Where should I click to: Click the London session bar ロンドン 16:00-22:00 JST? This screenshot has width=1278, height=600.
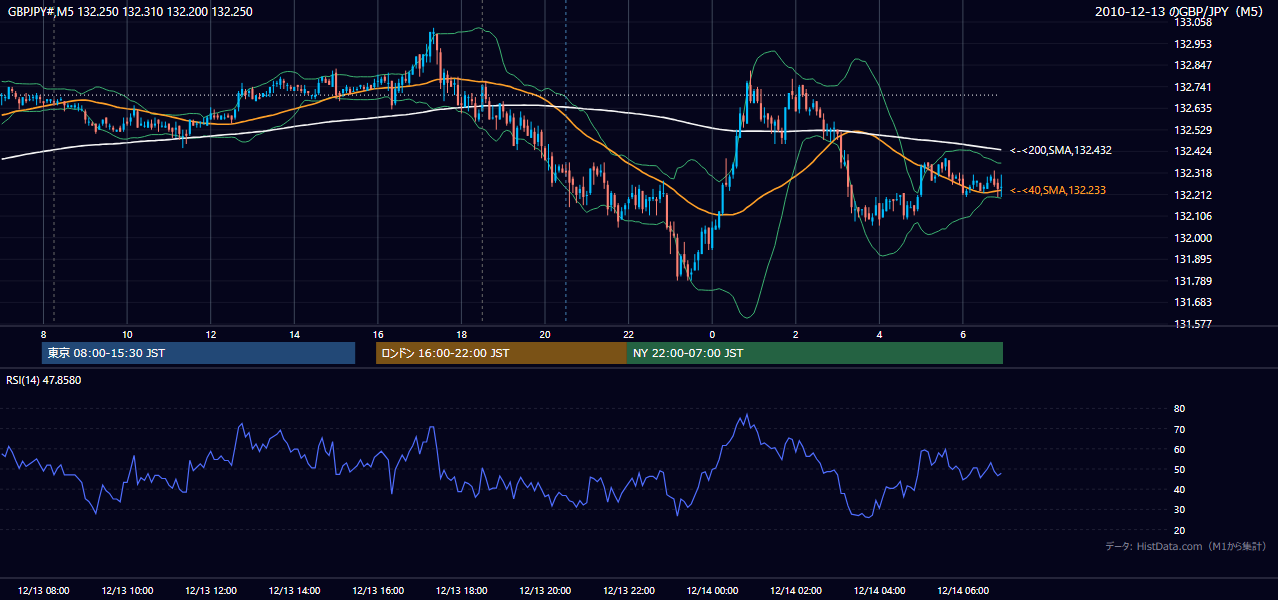(x=501, y=353)
